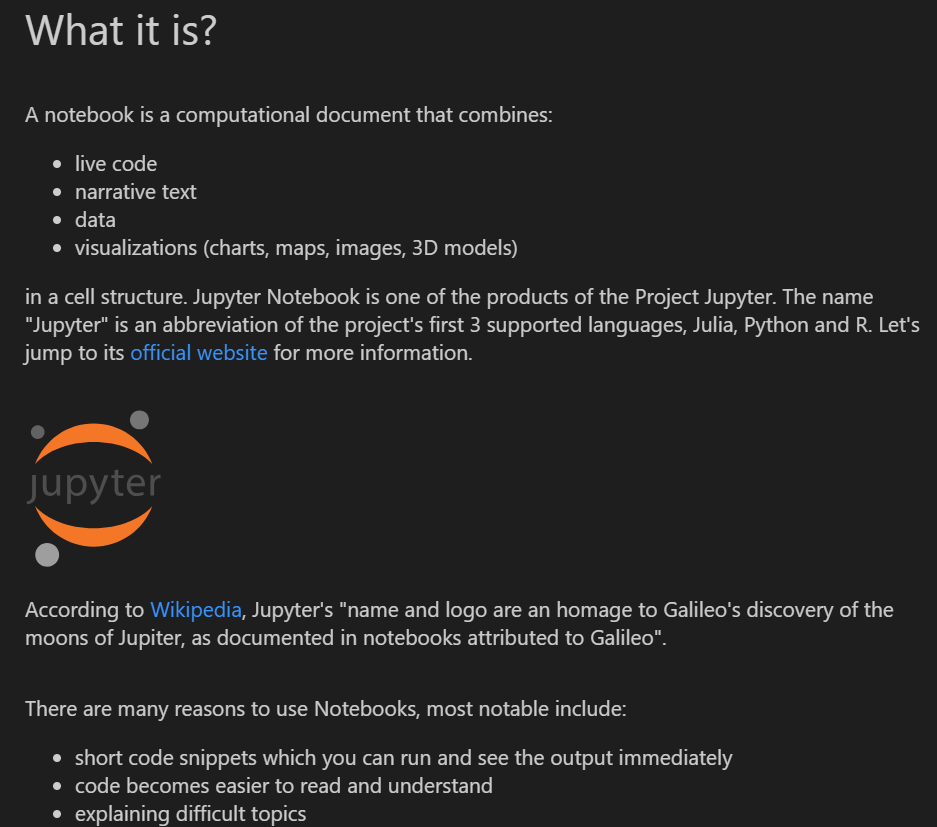Click the visualizations bullet item

(296, 248)
